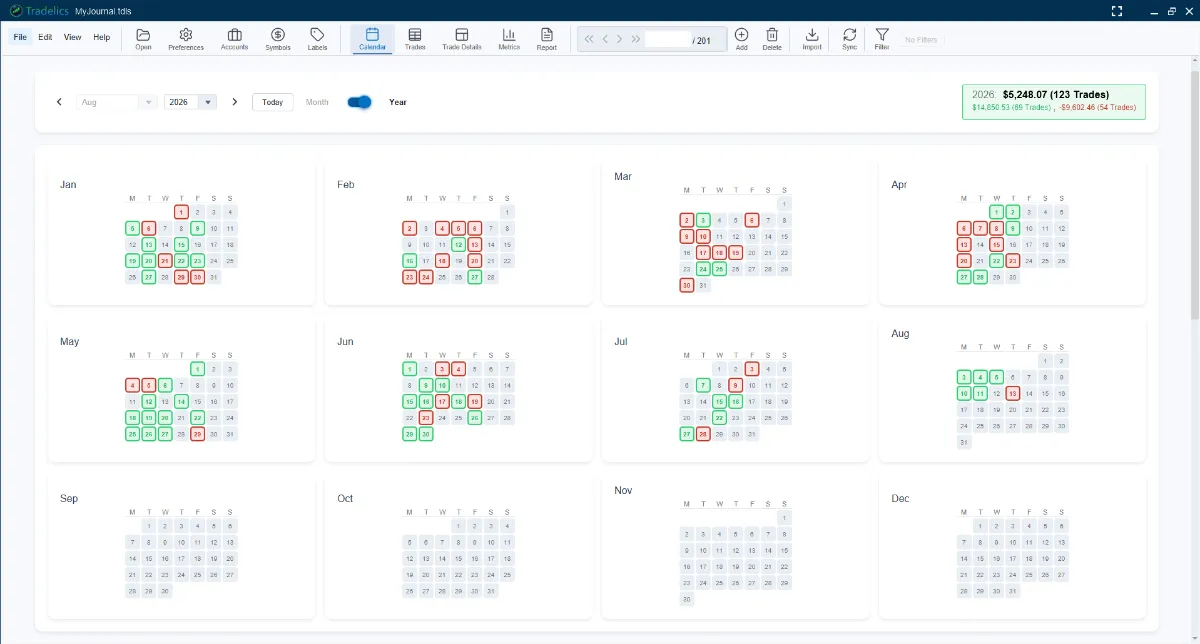Image resolution: width=1200 pixels, height=644 pixels.
Task: Open the Labels tag icon
Action: tap(317, 39)
